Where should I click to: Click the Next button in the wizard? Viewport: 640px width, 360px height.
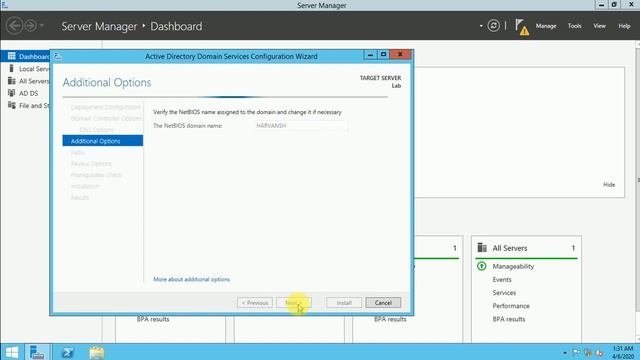click(x=293, y=303)
